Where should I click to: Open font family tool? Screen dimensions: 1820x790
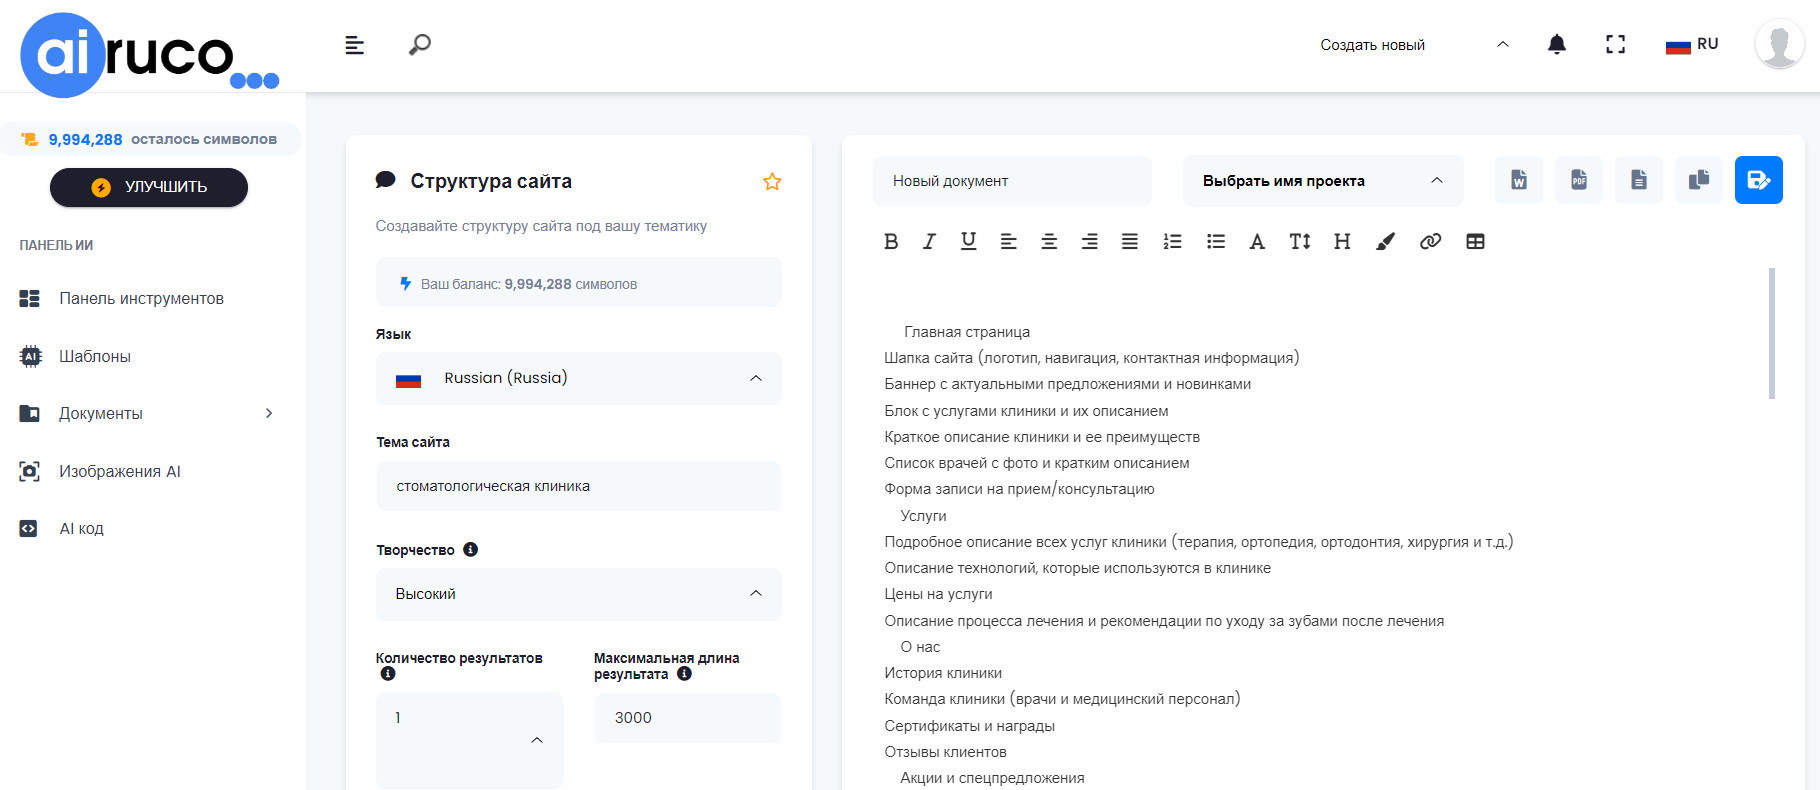pos(1257,241)
